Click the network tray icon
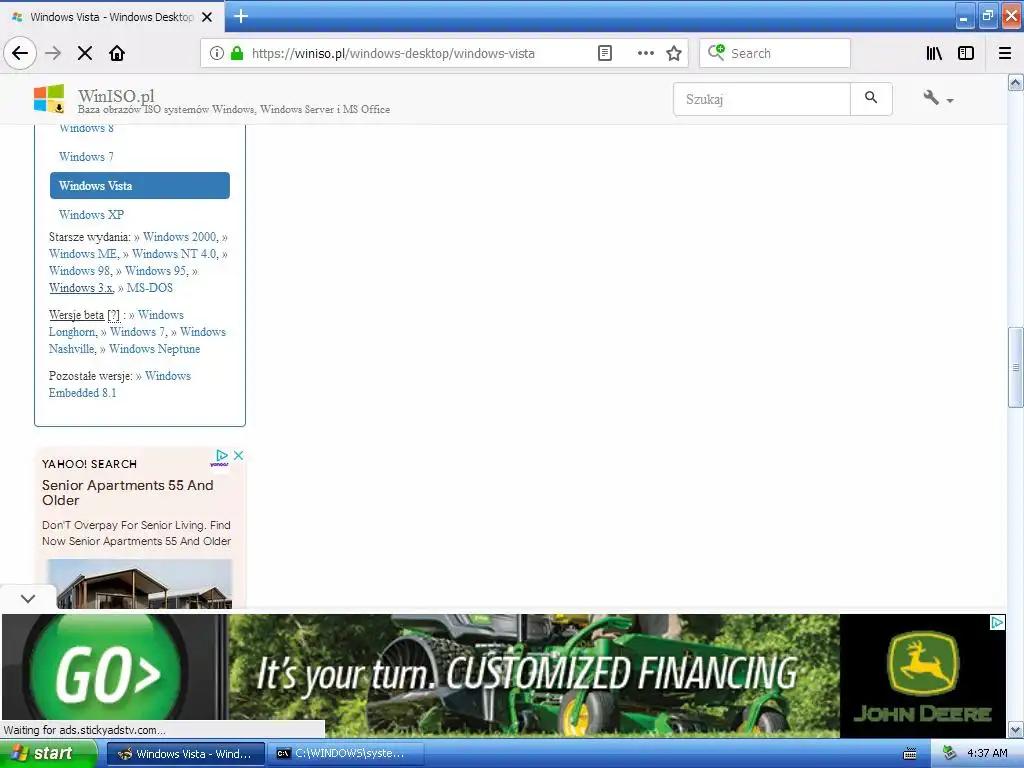The height and width of the screenshot is (768, 1024). pyautogui.click(x=949, y=753)
